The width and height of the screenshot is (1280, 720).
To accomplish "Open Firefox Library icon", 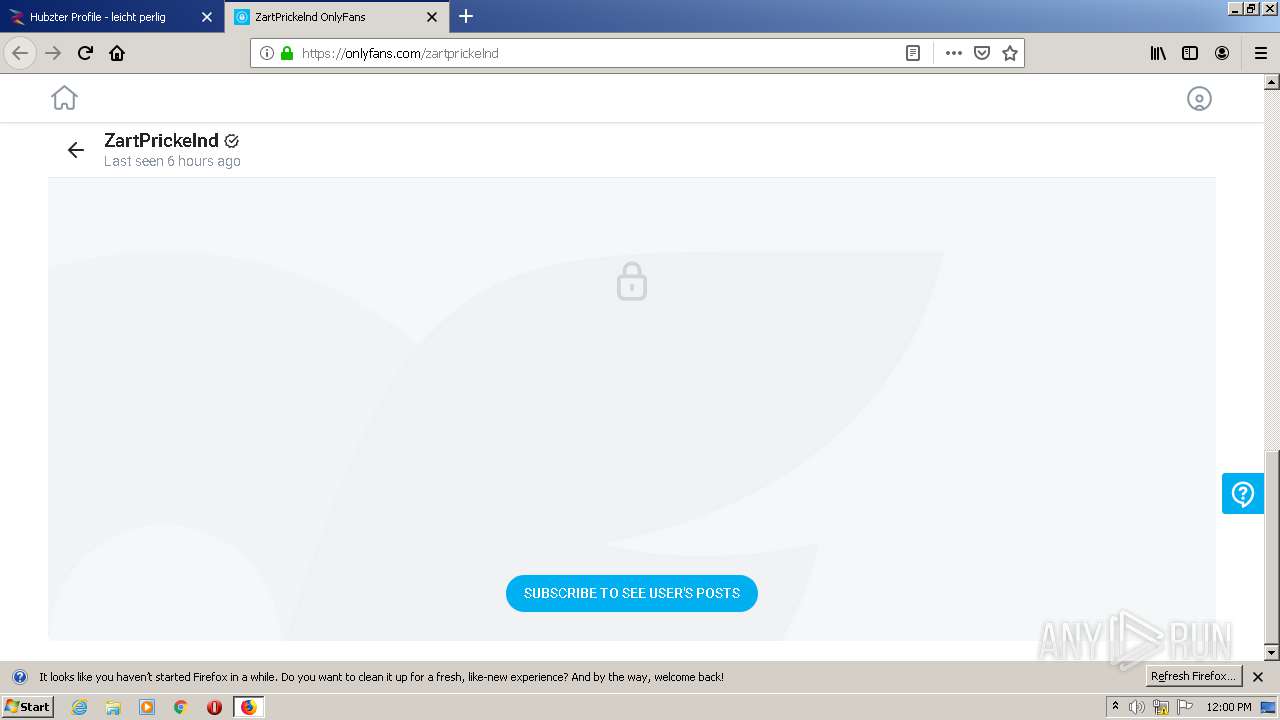I will pos(1158,53).
